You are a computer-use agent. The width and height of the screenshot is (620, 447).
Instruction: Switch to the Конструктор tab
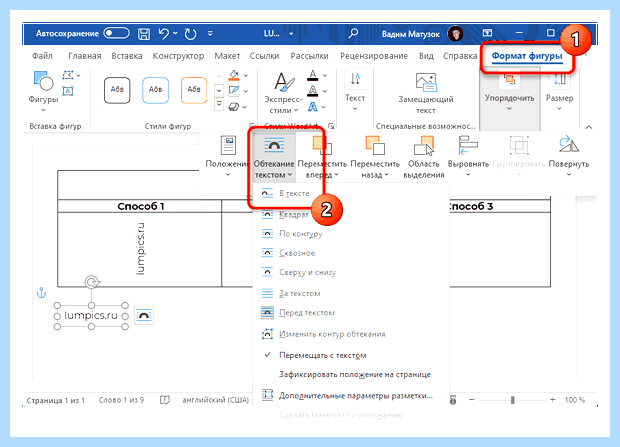(x=178, y=56)
